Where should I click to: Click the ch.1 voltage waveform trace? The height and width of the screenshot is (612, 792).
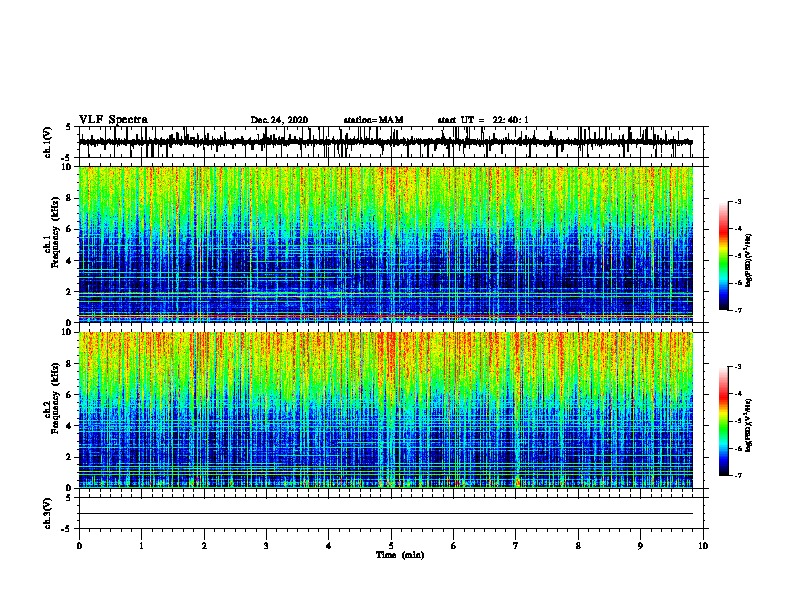click(385, 142)
